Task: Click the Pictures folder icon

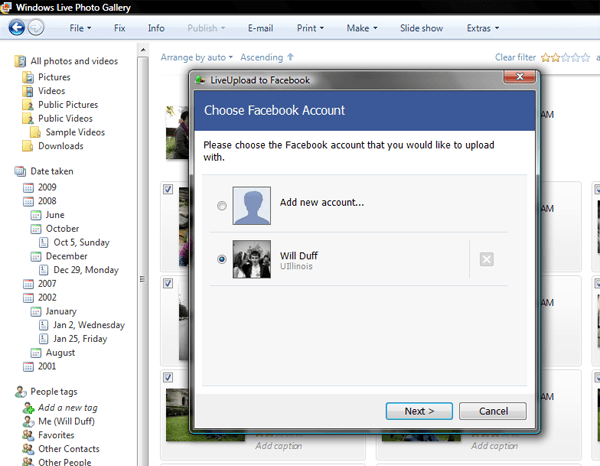Action: tap(28, 77)
